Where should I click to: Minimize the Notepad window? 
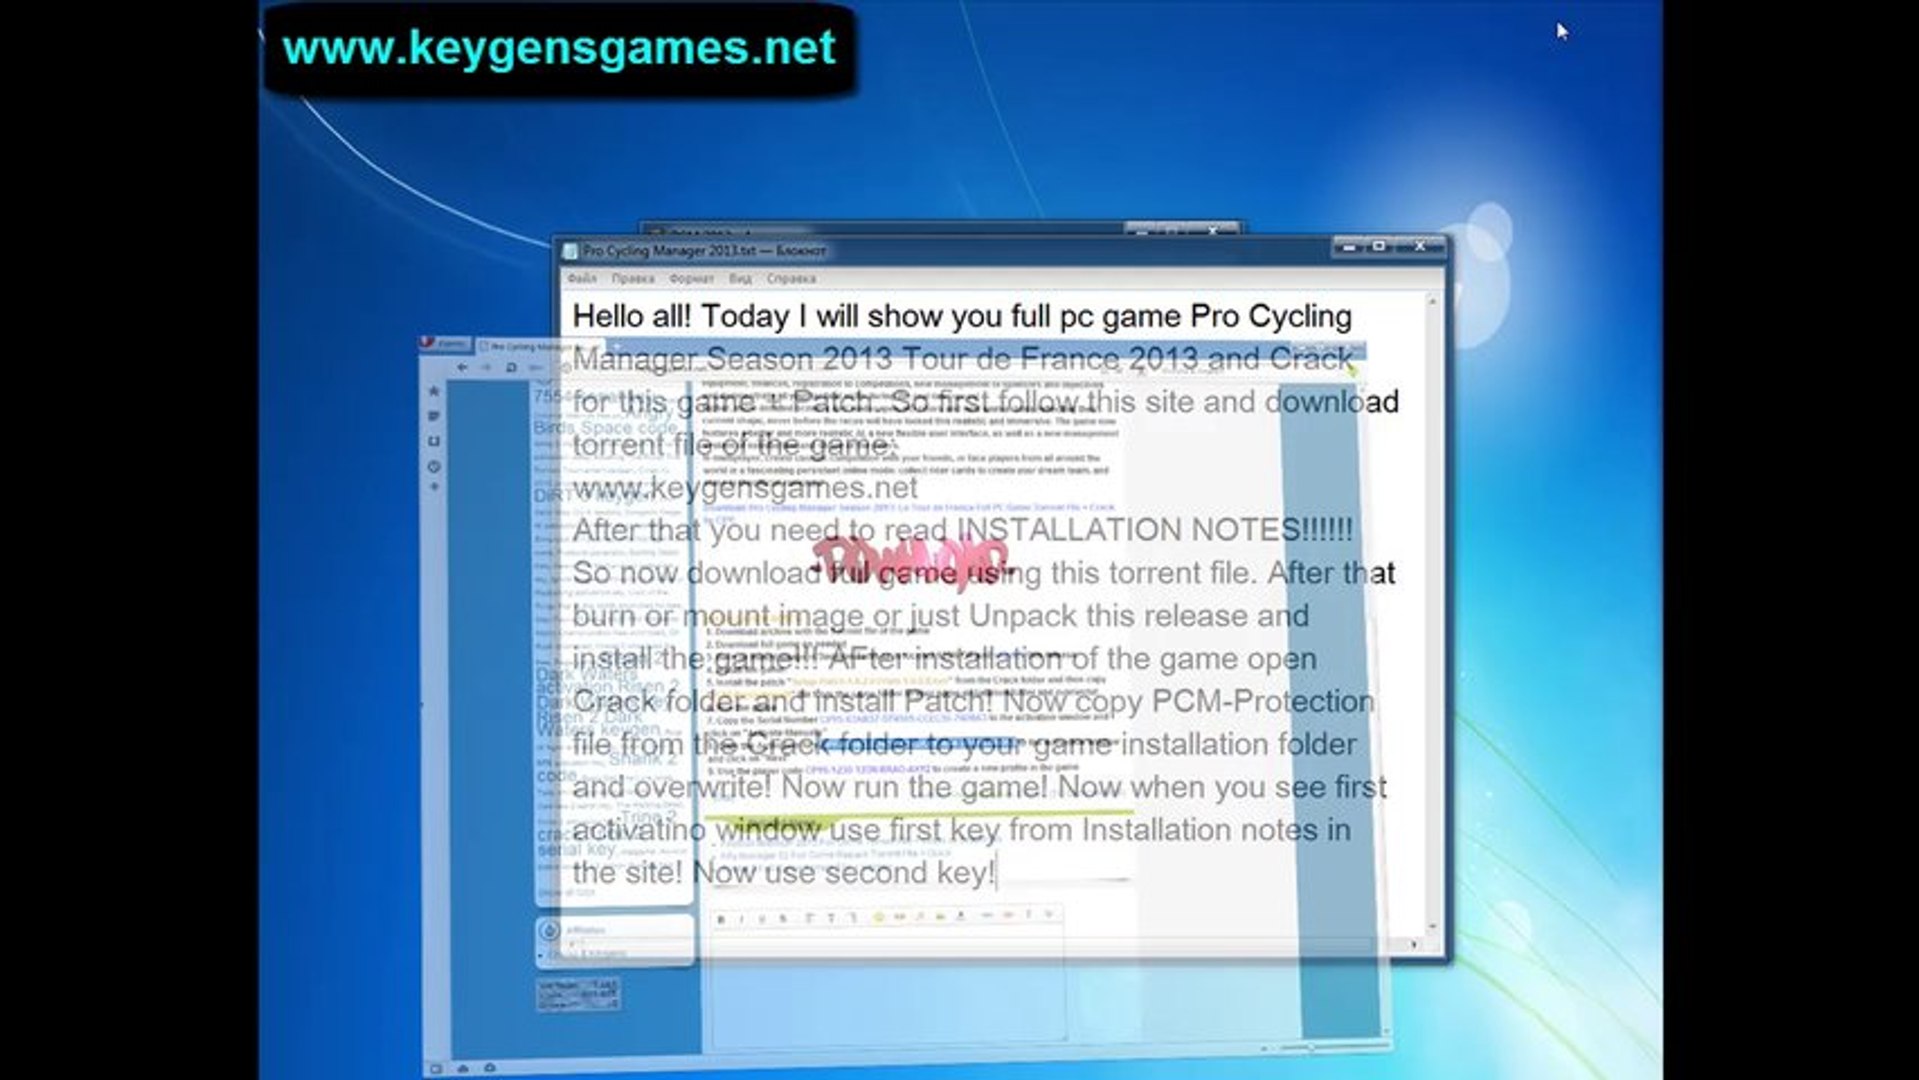coord(1349,246)
